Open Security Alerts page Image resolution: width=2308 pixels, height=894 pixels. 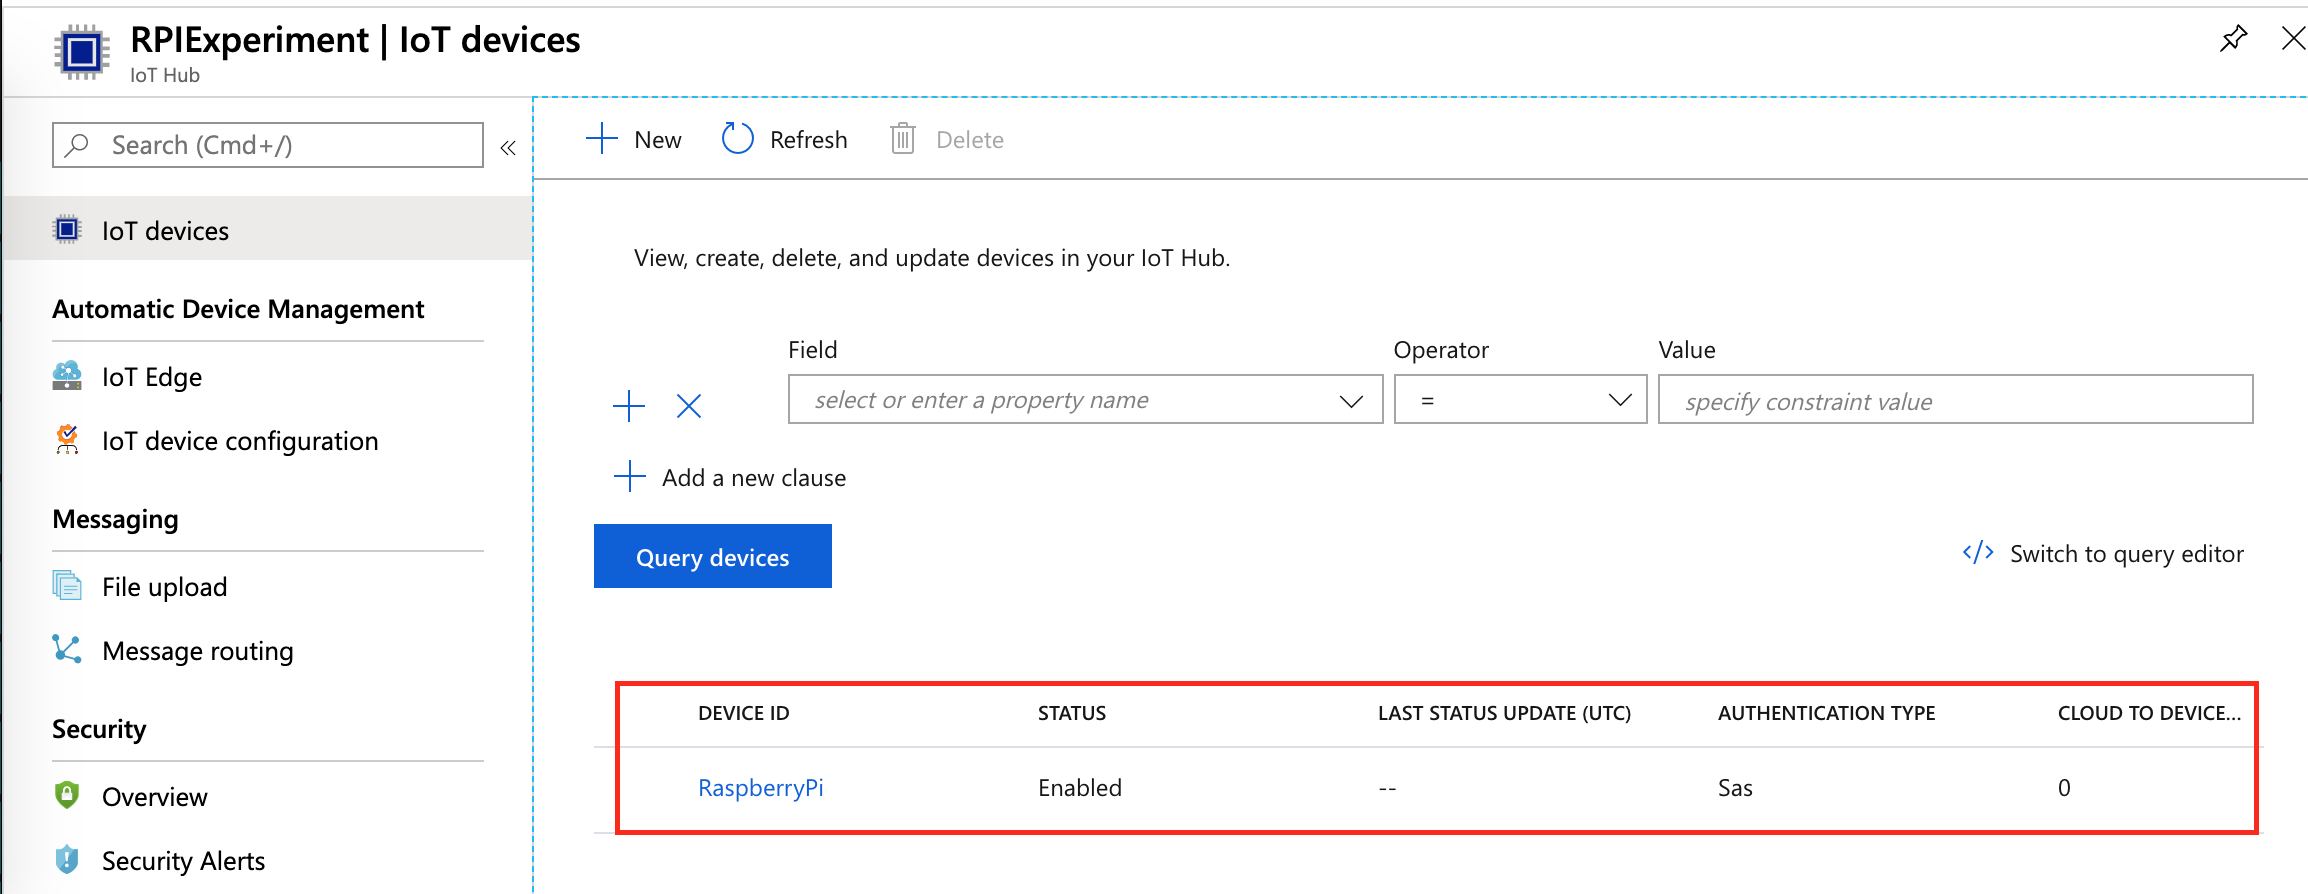pos(184,861)
